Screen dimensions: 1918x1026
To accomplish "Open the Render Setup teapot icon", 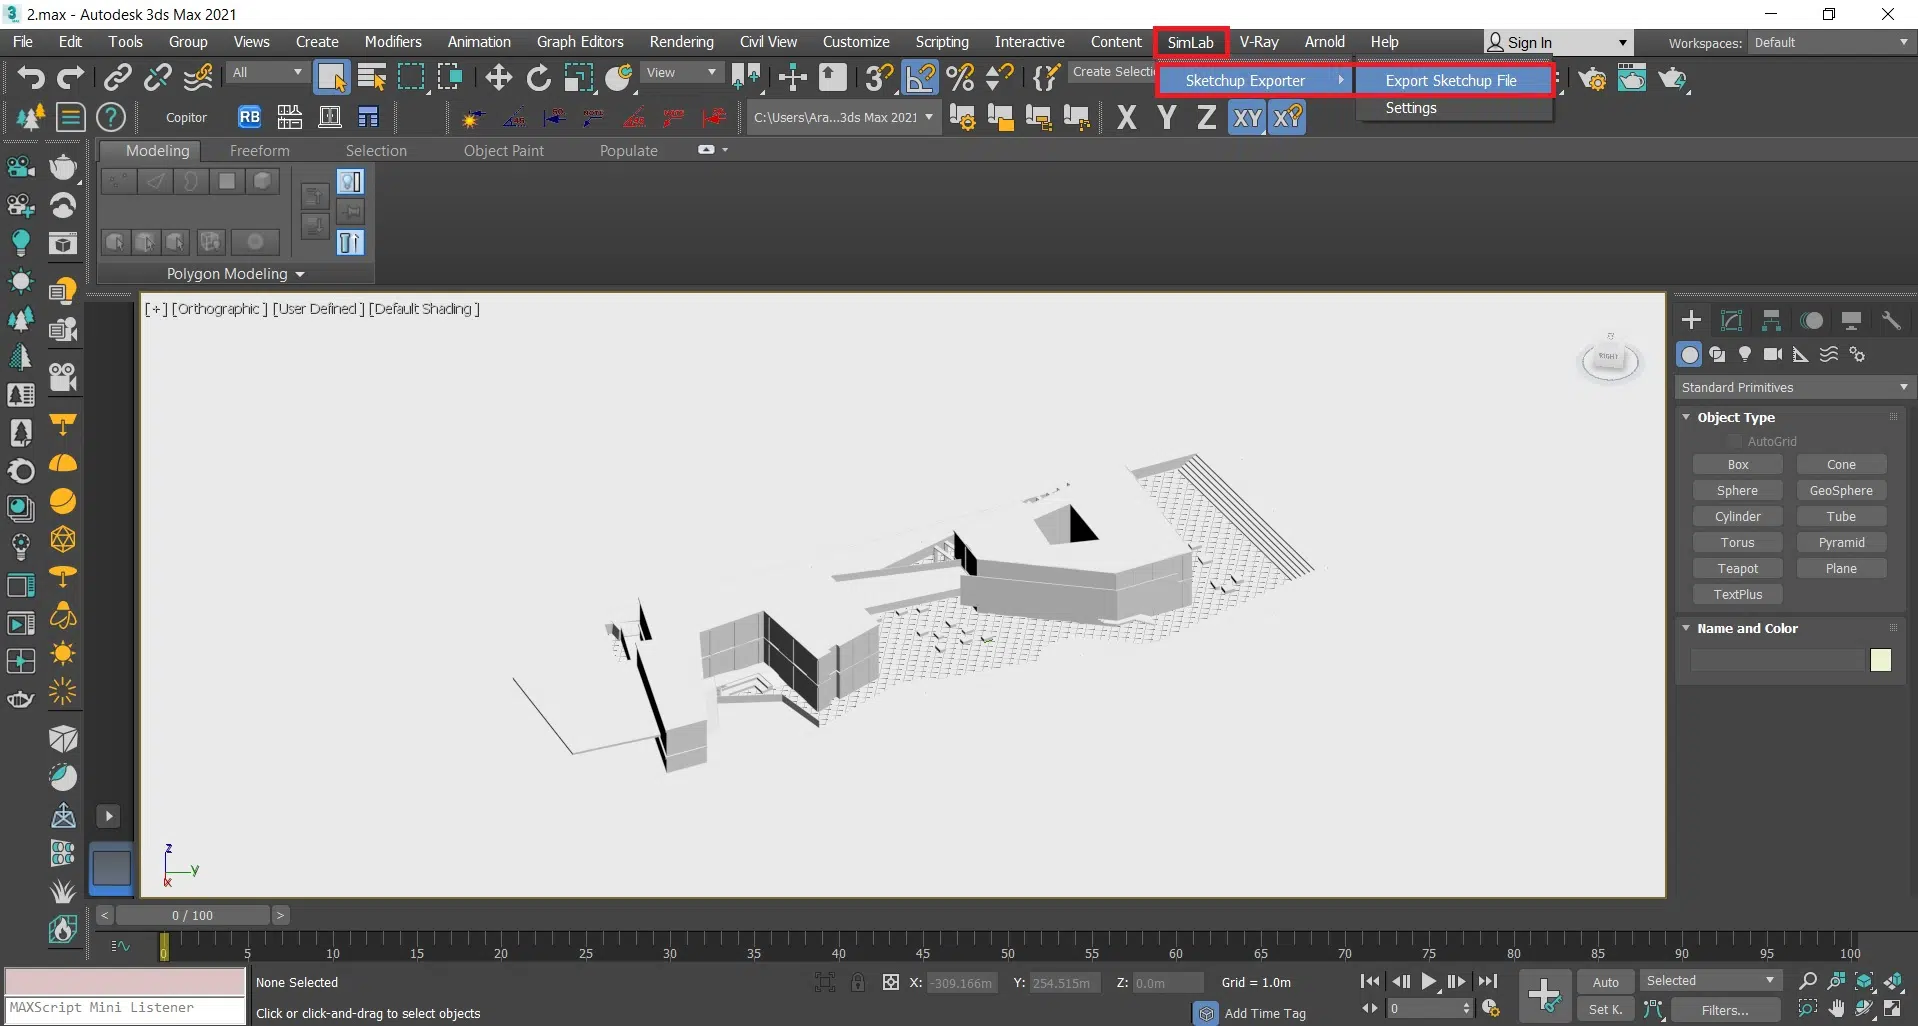I will pyautogui.click(x=1593, y=79).
